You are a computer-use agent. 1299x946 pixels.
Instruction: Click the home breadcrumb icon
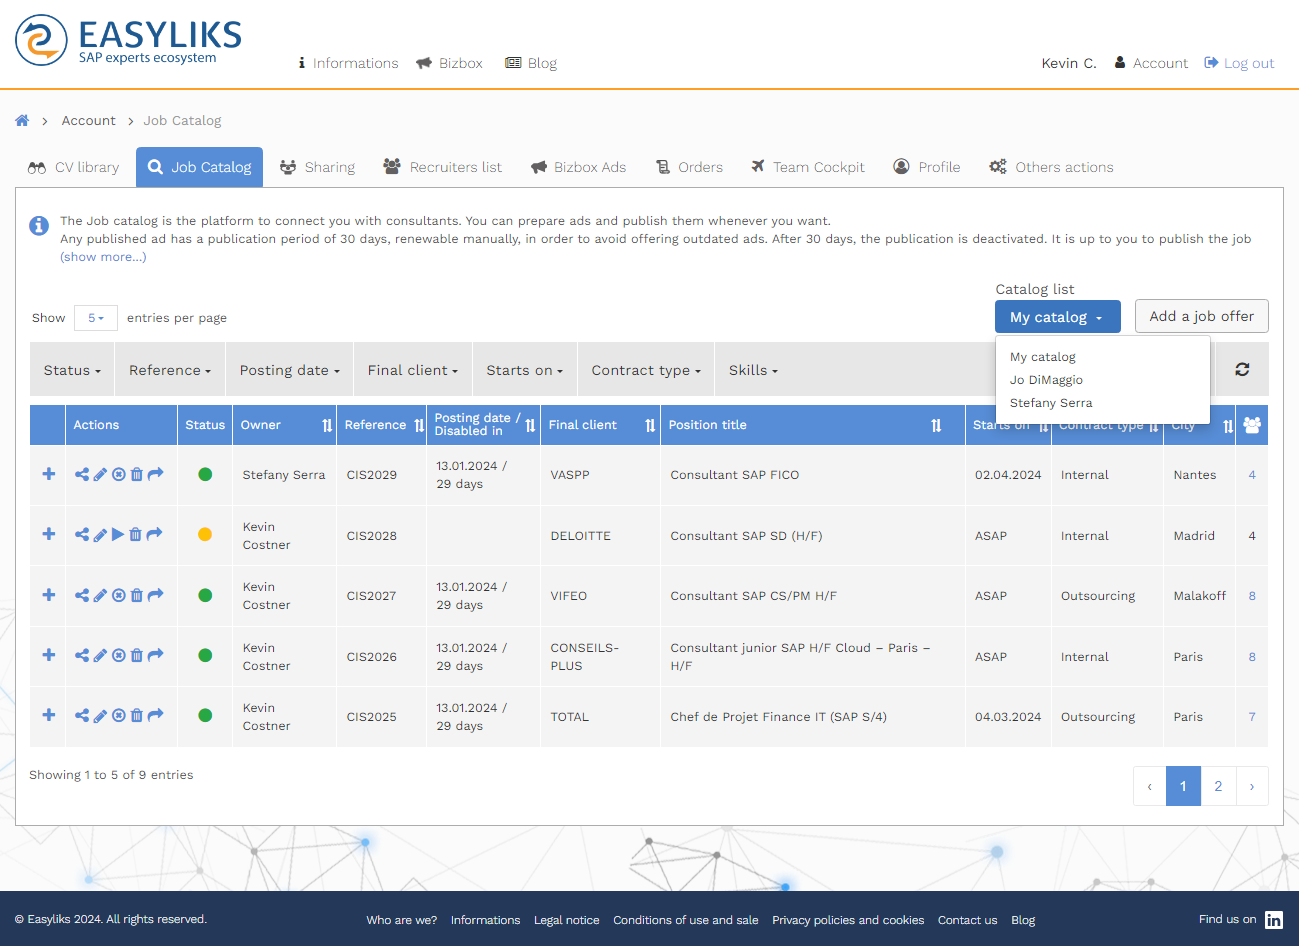(22, 120)
